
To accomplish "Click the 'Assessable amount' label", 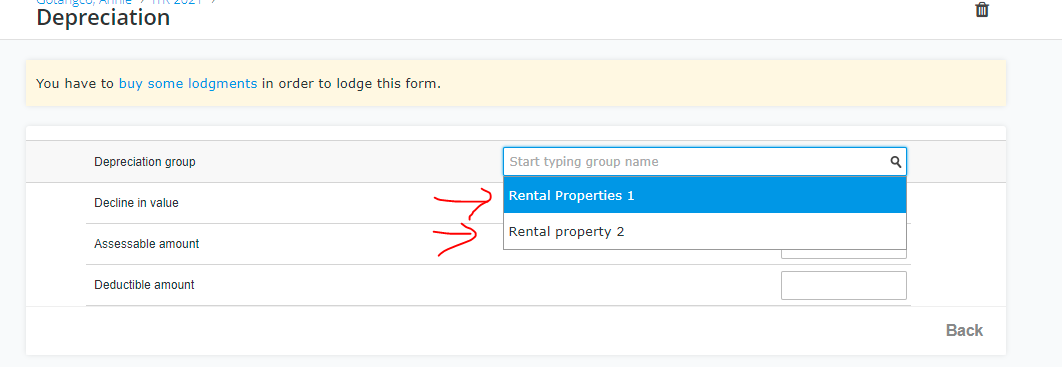I will 146,244.
